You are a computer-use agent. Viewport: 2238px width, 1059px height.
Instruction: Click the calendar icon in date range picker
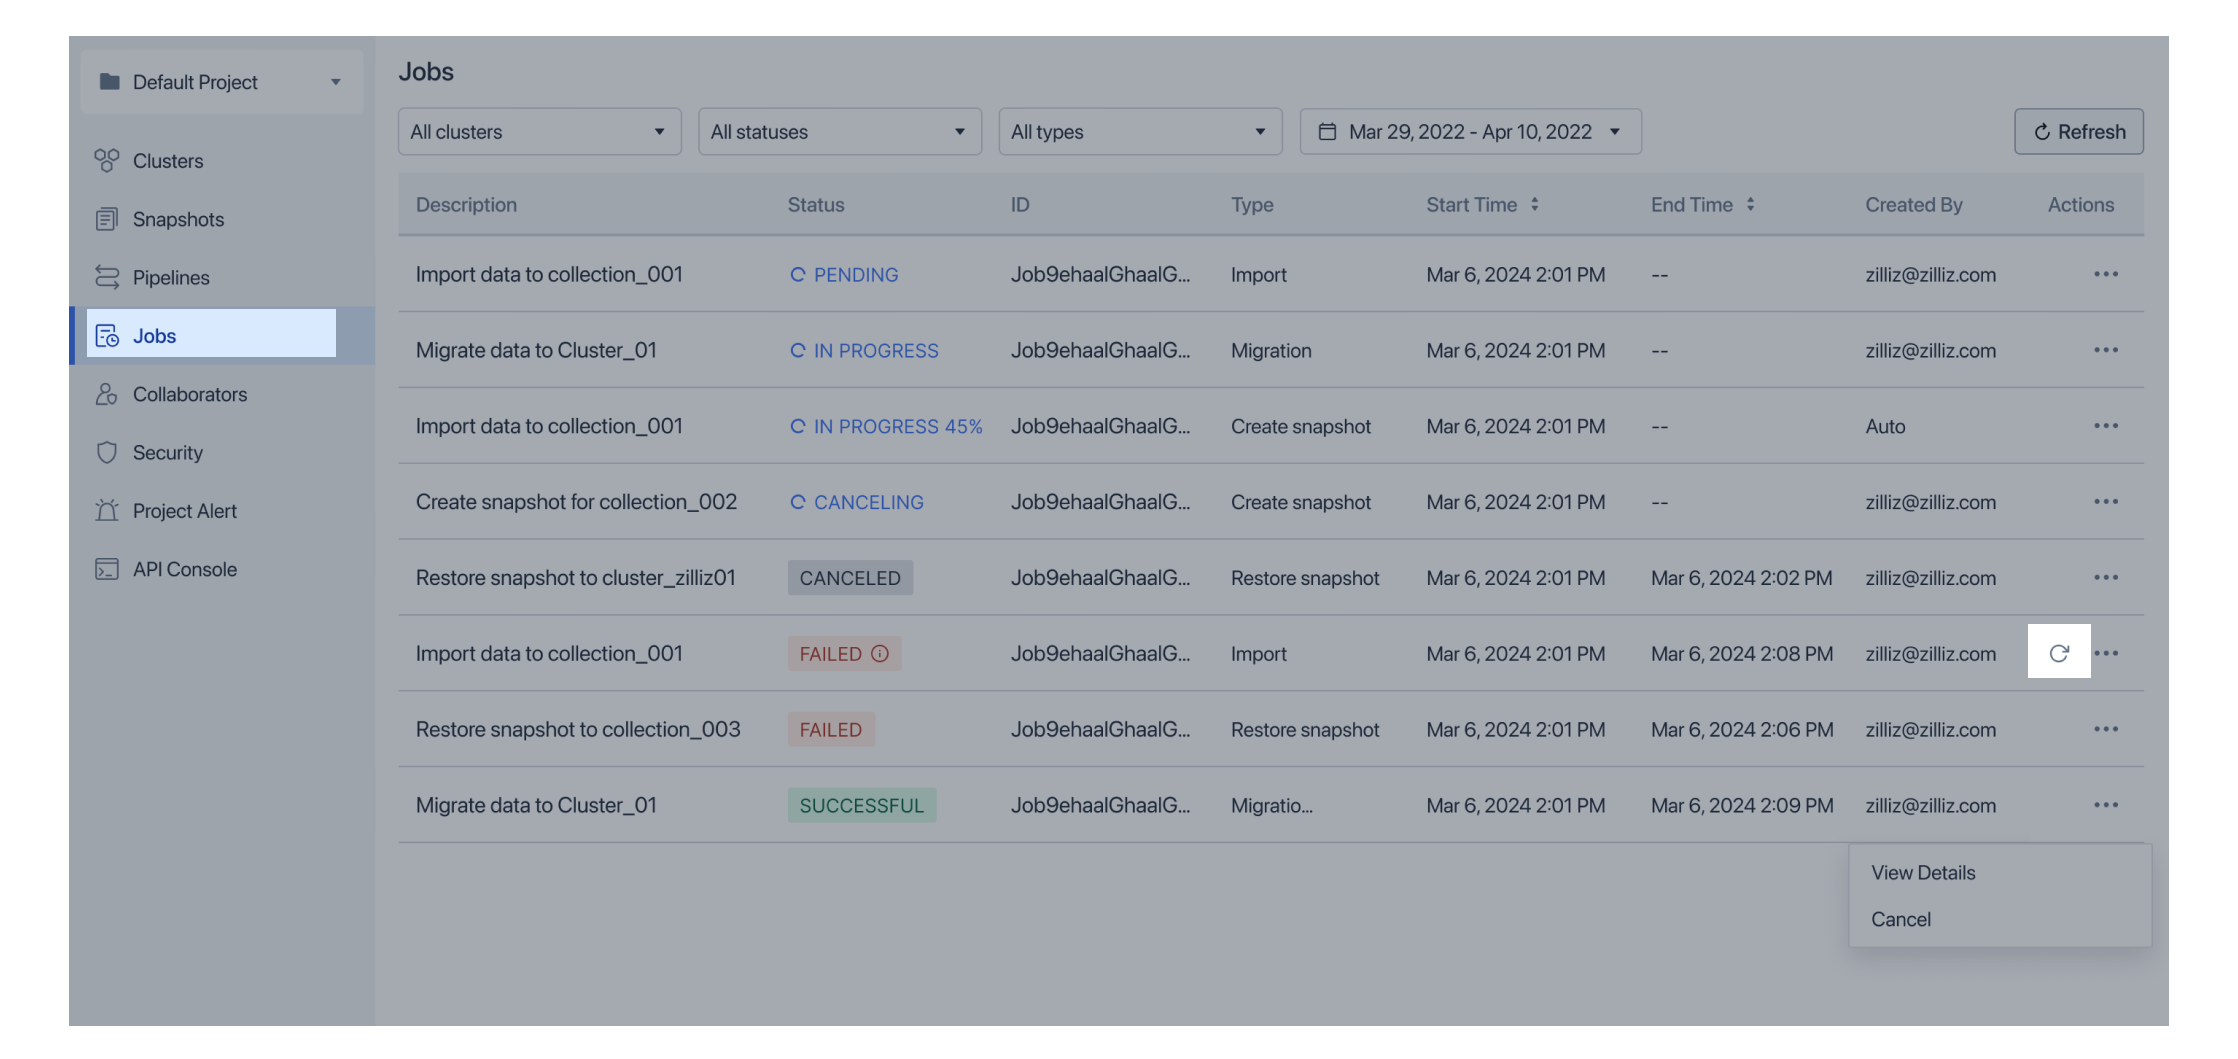(x=1327, y=132)
